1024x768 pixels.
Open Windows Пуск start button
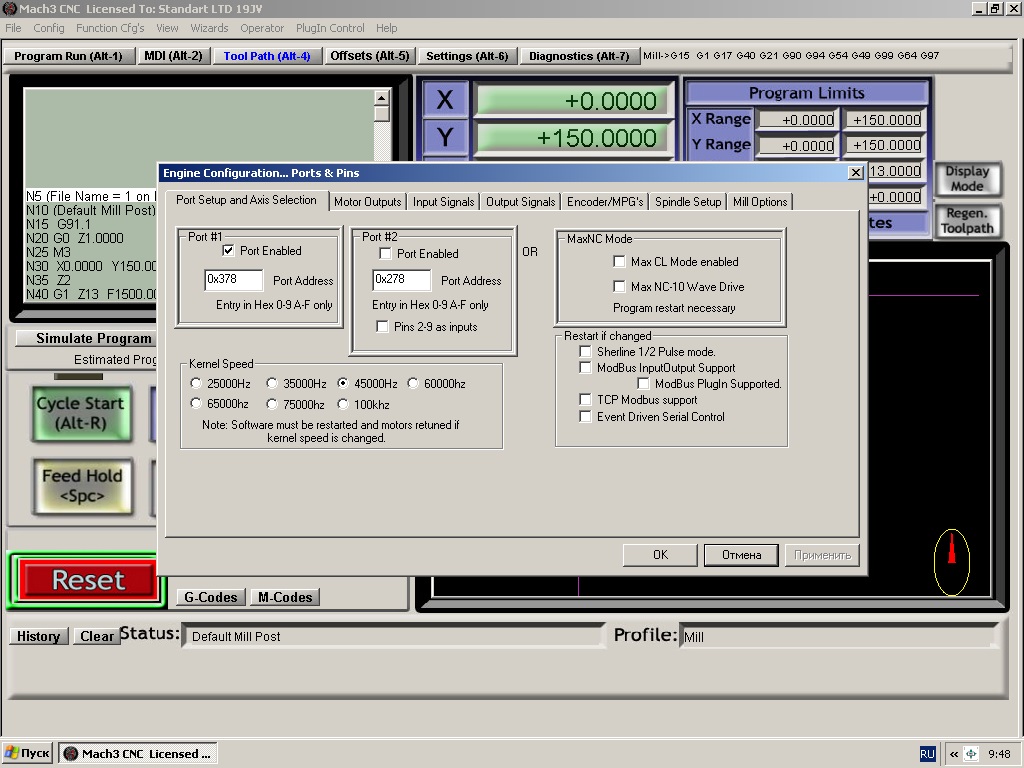(x=27, y=753)
